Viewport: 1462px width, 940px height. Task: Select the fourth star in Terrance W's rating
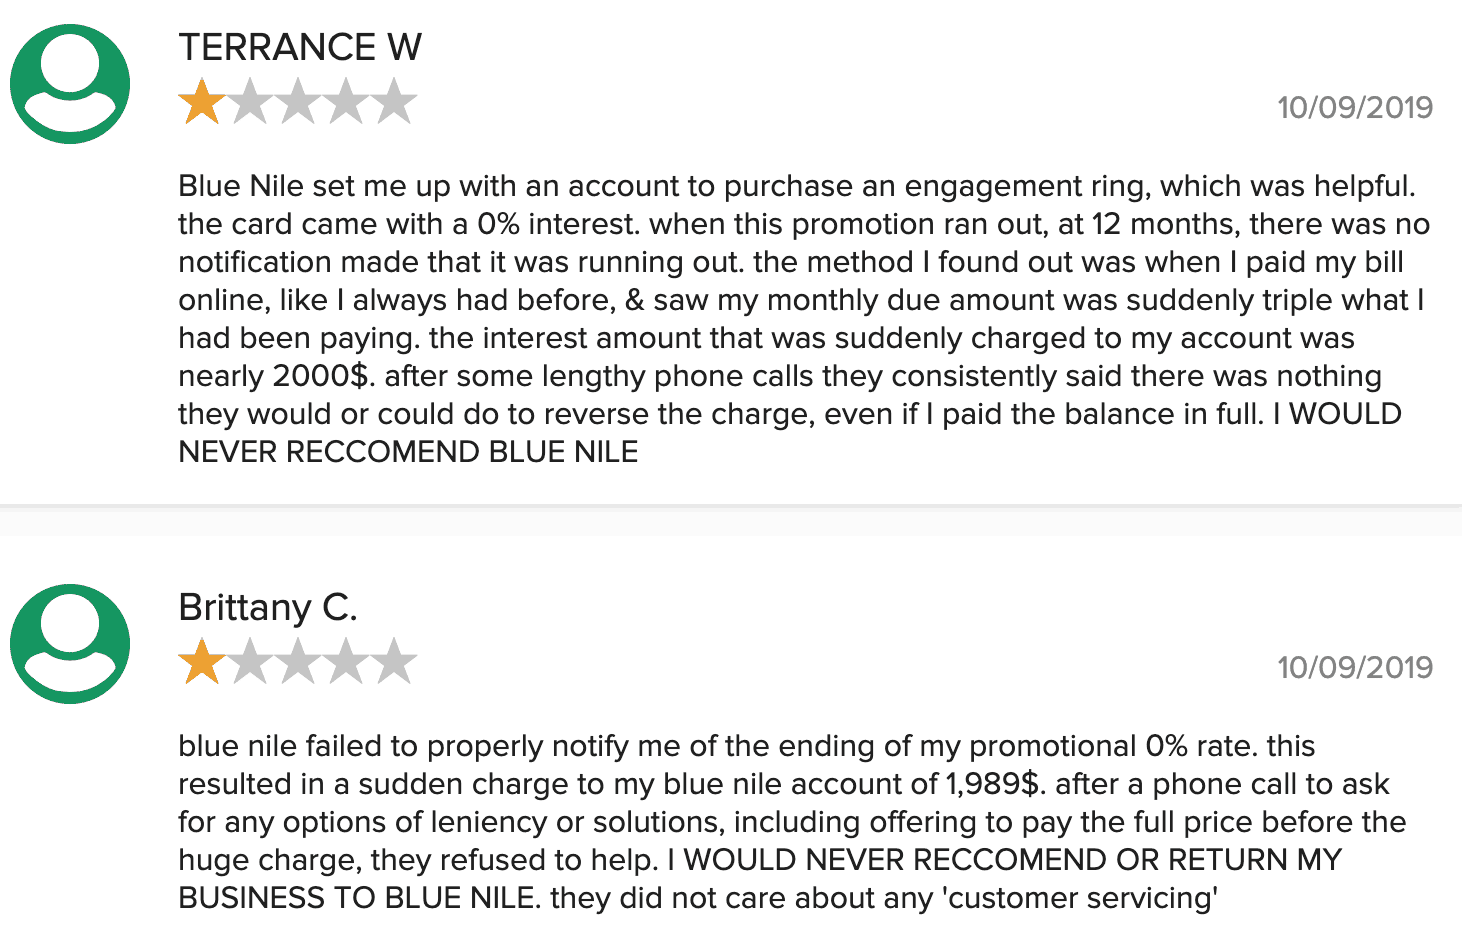coord(346,102)
